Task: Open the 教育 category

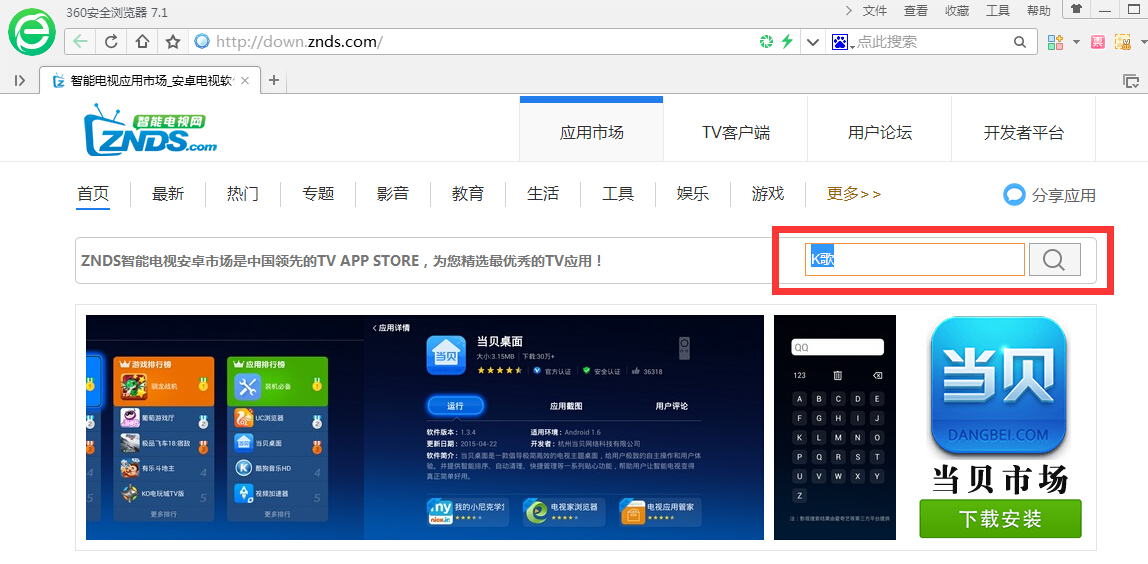Action: click(x=468, y=194)
